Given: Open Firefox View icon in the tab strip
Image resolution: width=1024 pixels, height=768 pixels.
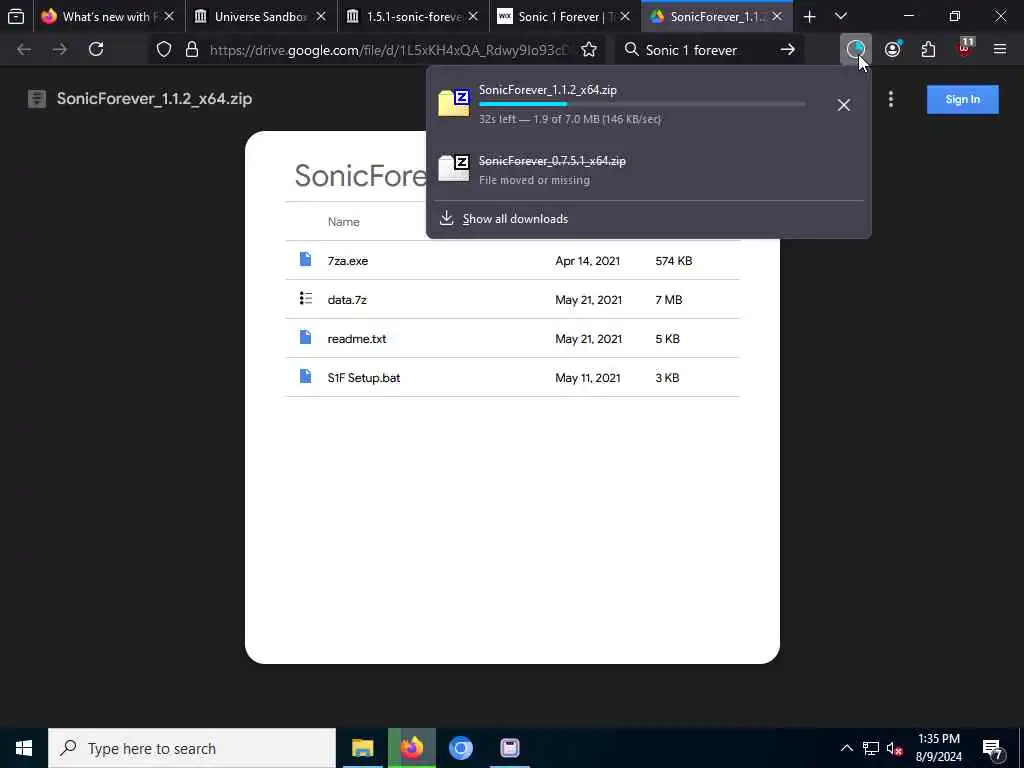Looking at the screenshot, I should coord(16,16).
